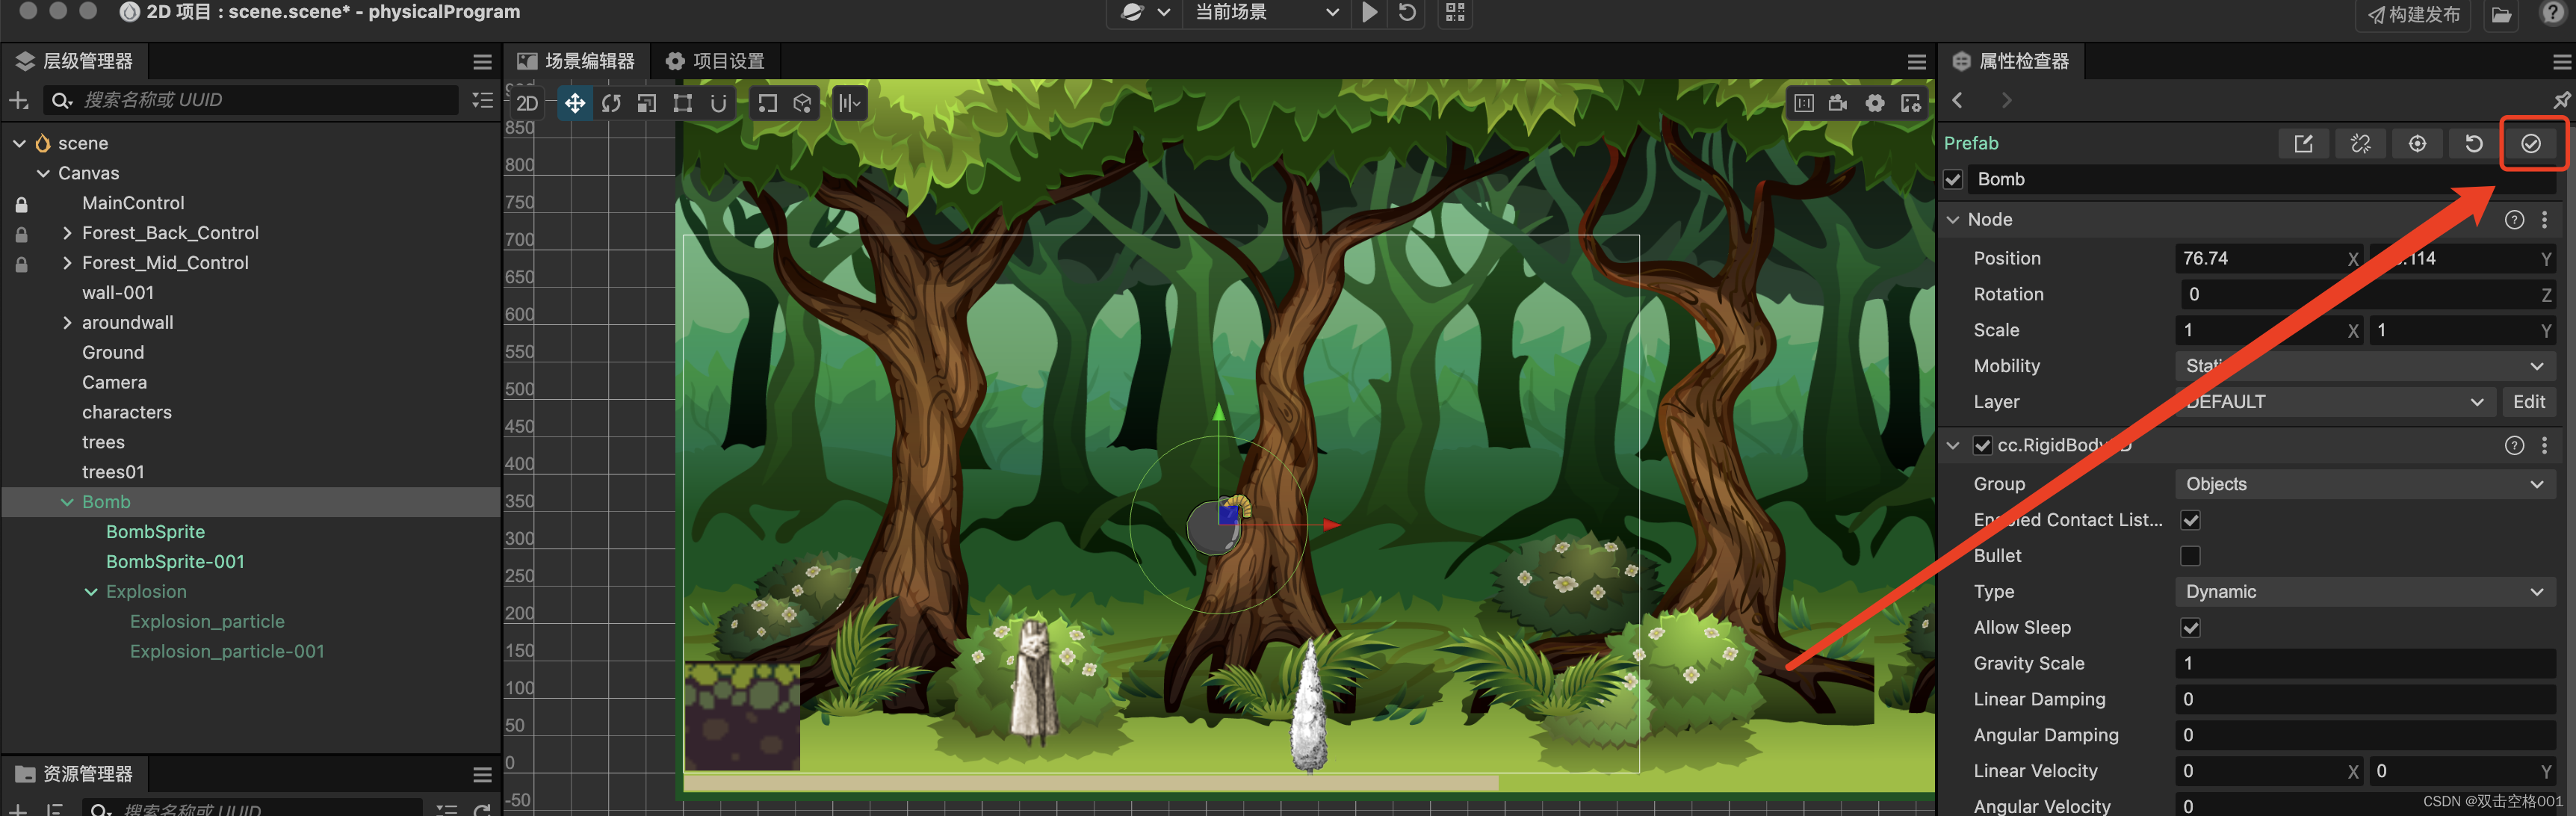
Task: Open the scene camera settings icon
Action: click(x=1838, y=103)
